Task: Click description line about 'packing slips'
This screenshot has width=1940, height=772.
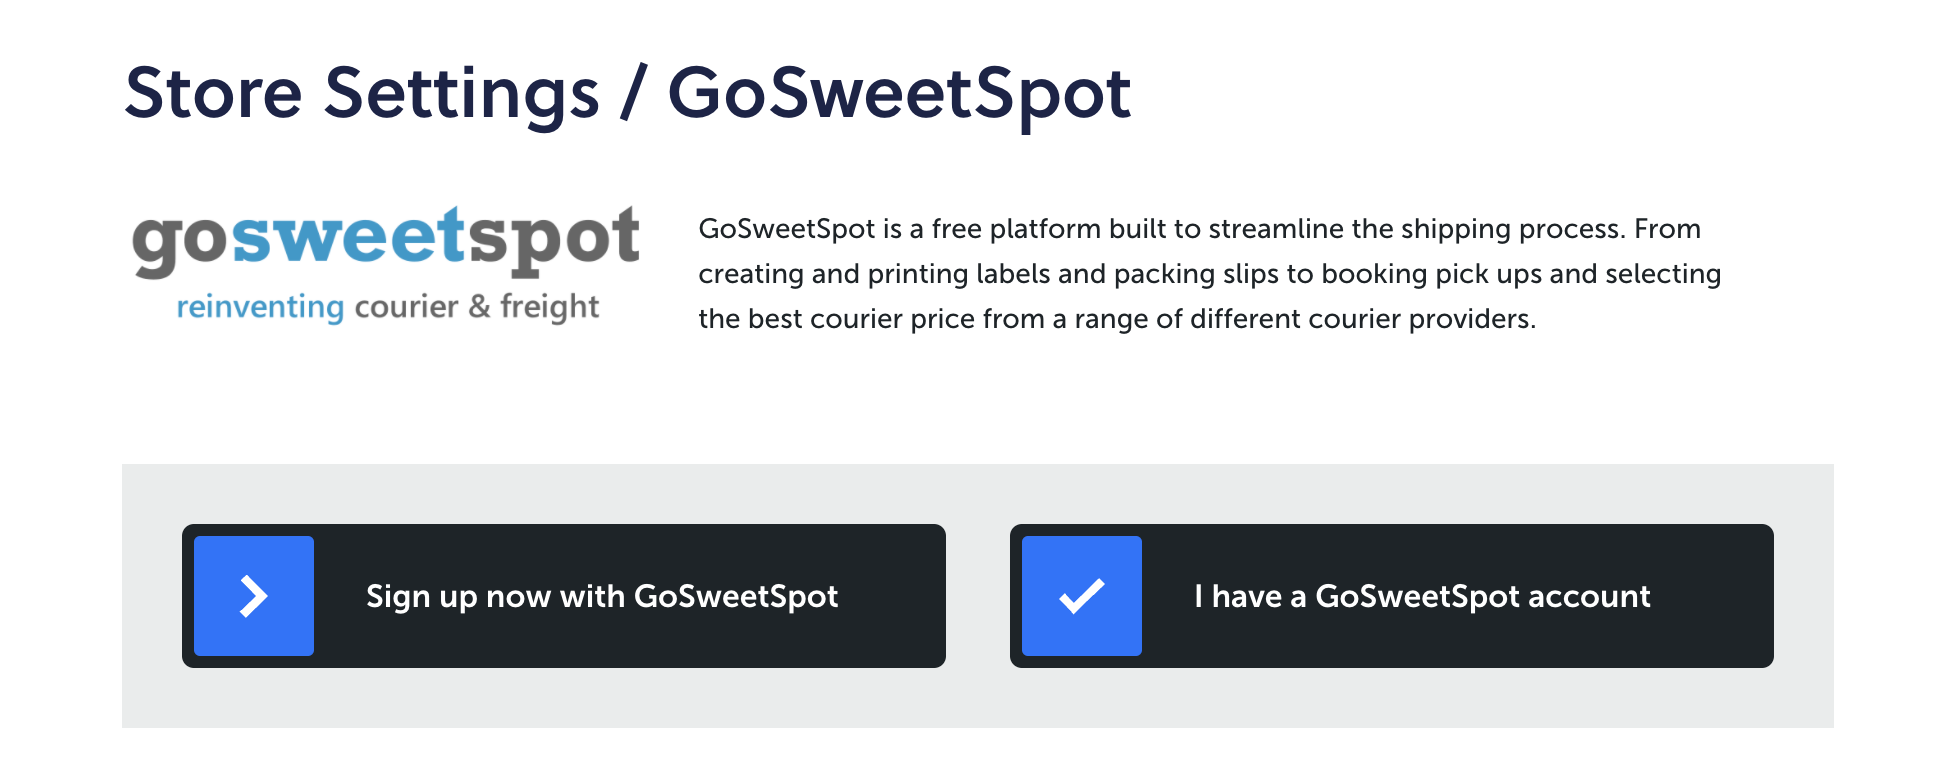Action: tap(1210, 274)
